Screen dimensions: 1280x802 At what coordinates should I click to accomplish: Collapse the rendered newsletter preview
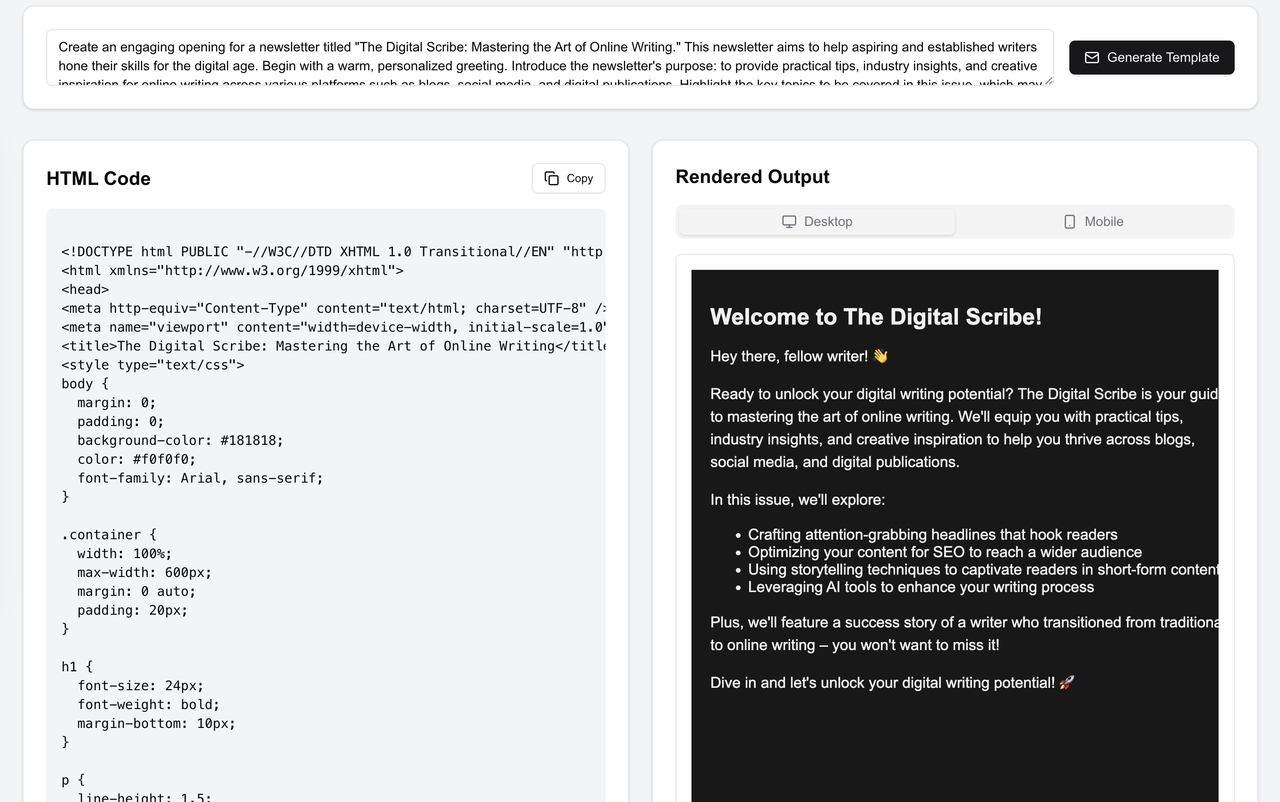click(954, 535)
